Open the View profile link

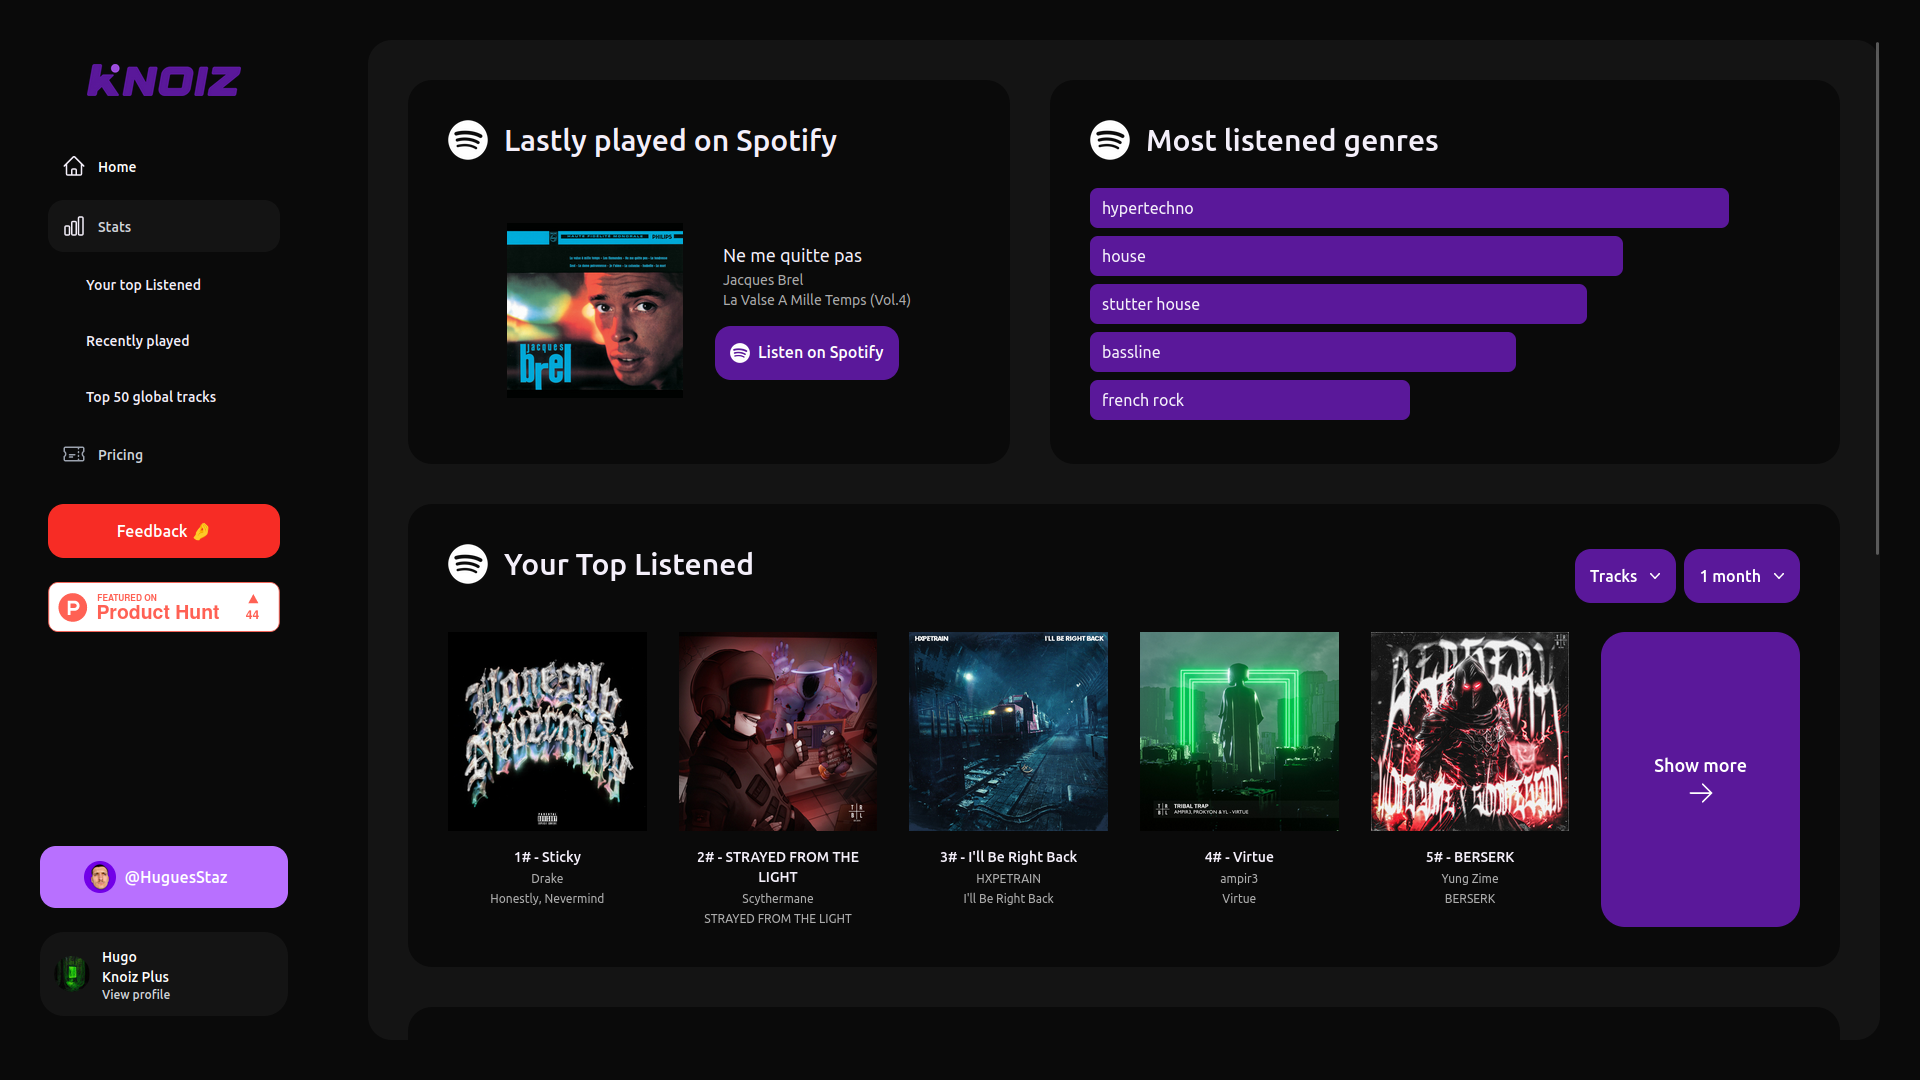click(136, 995)
